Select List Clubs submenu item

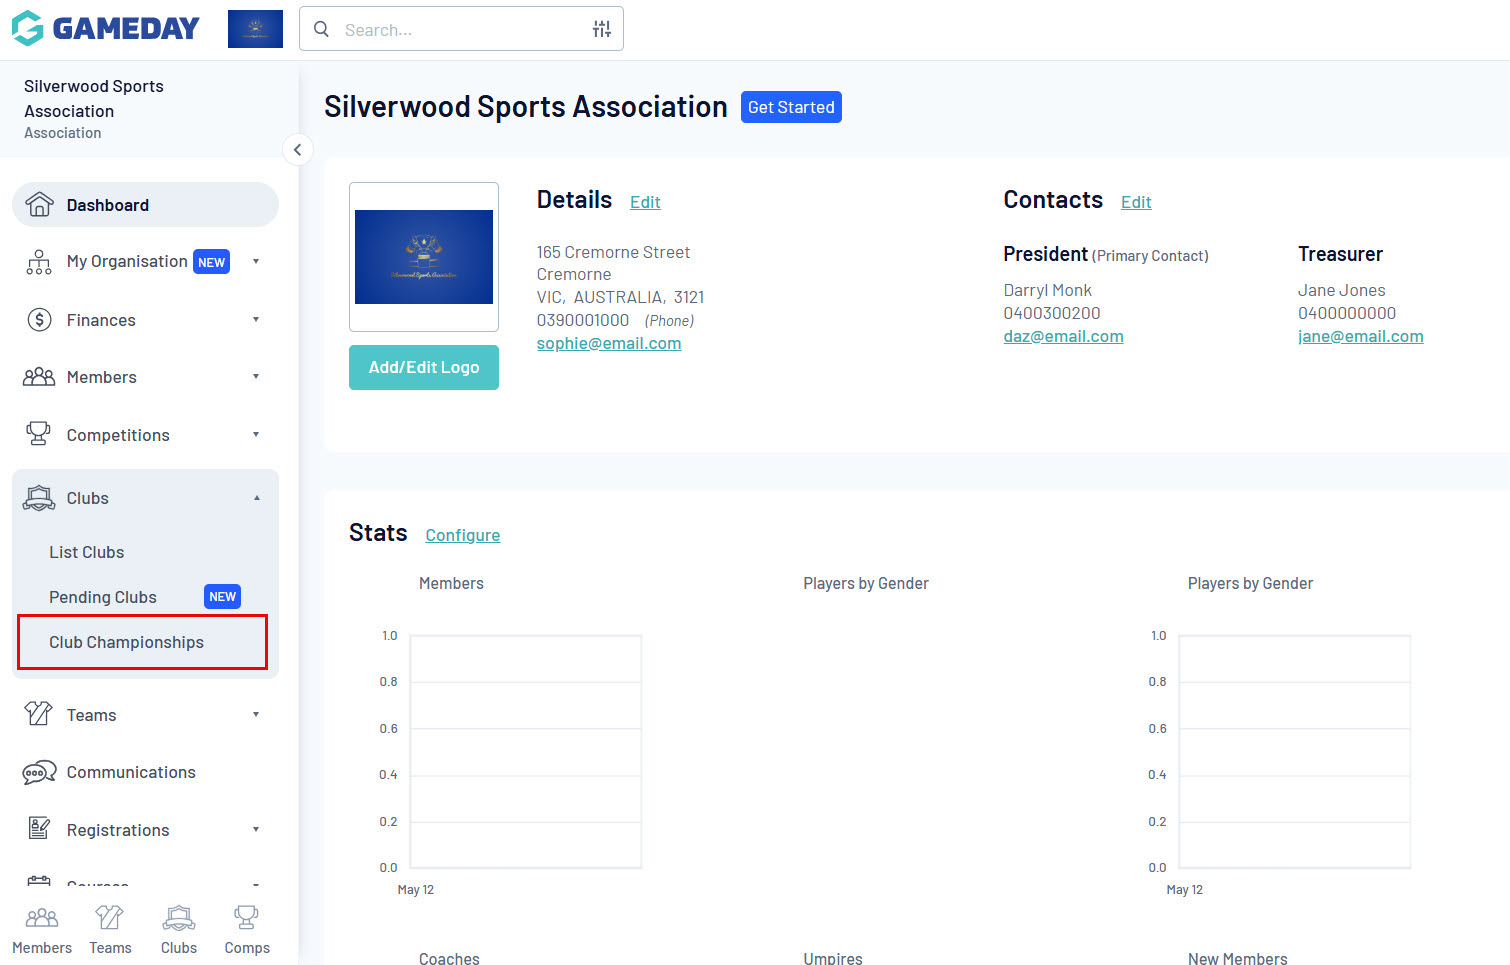[87, 552]
